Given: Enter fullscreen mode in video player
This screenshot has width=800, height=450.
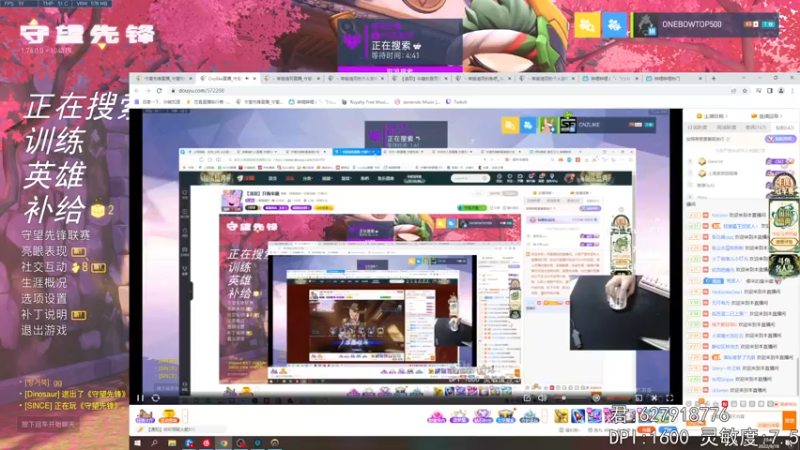Looking at the screenshot, I should pos(669,398).
